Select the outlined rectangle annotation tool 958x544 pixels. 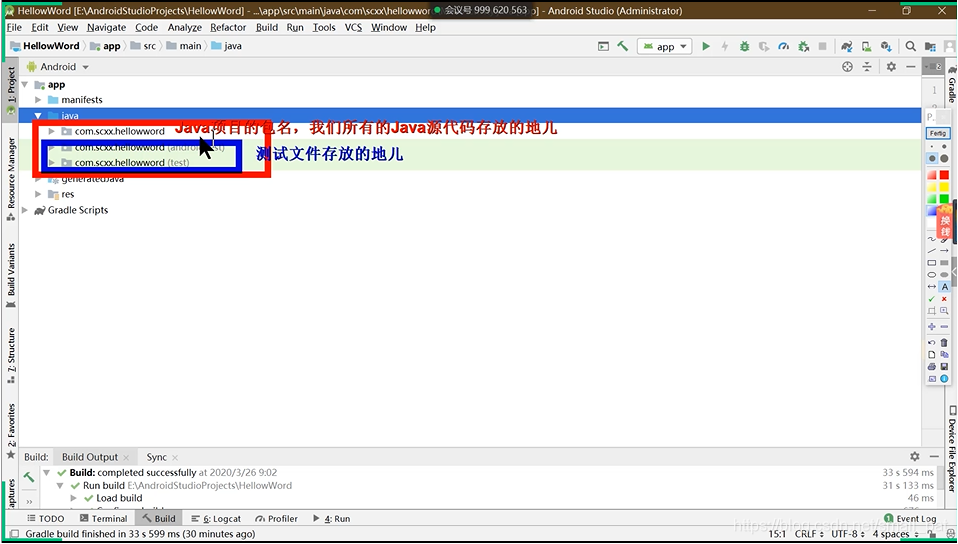[932, 263]
